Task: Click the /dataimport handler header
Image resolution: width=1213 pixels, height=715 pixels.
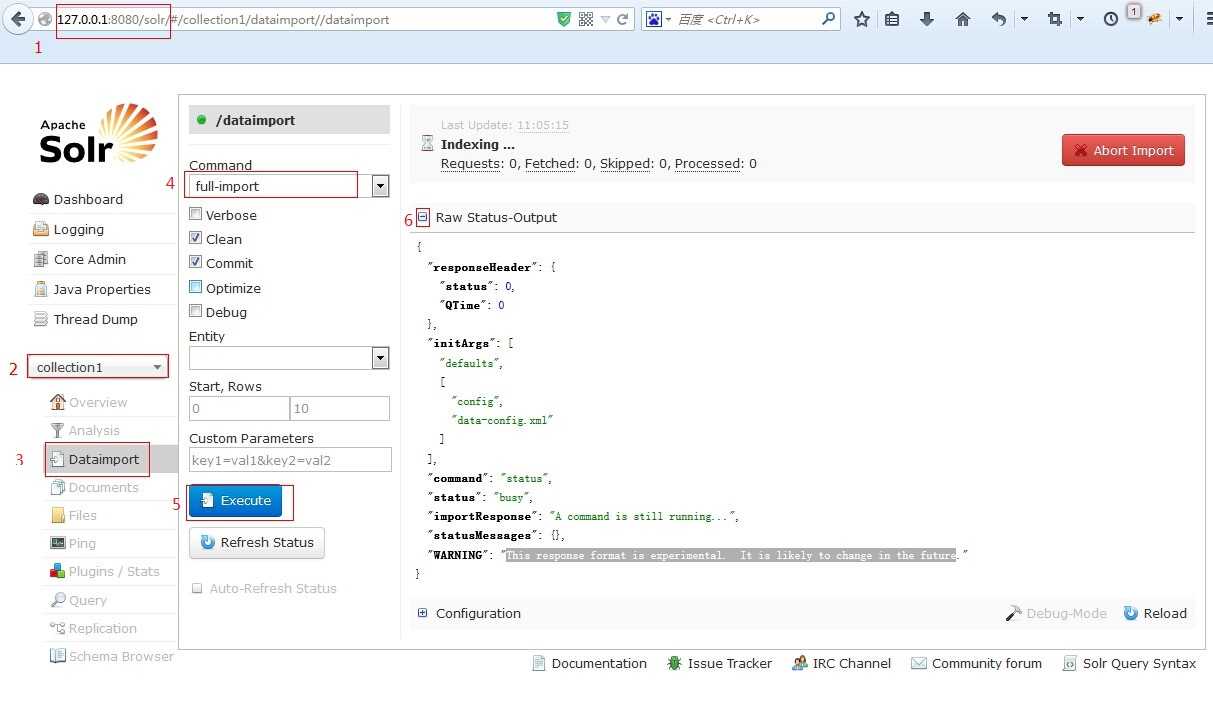Action: pos(289,120)
